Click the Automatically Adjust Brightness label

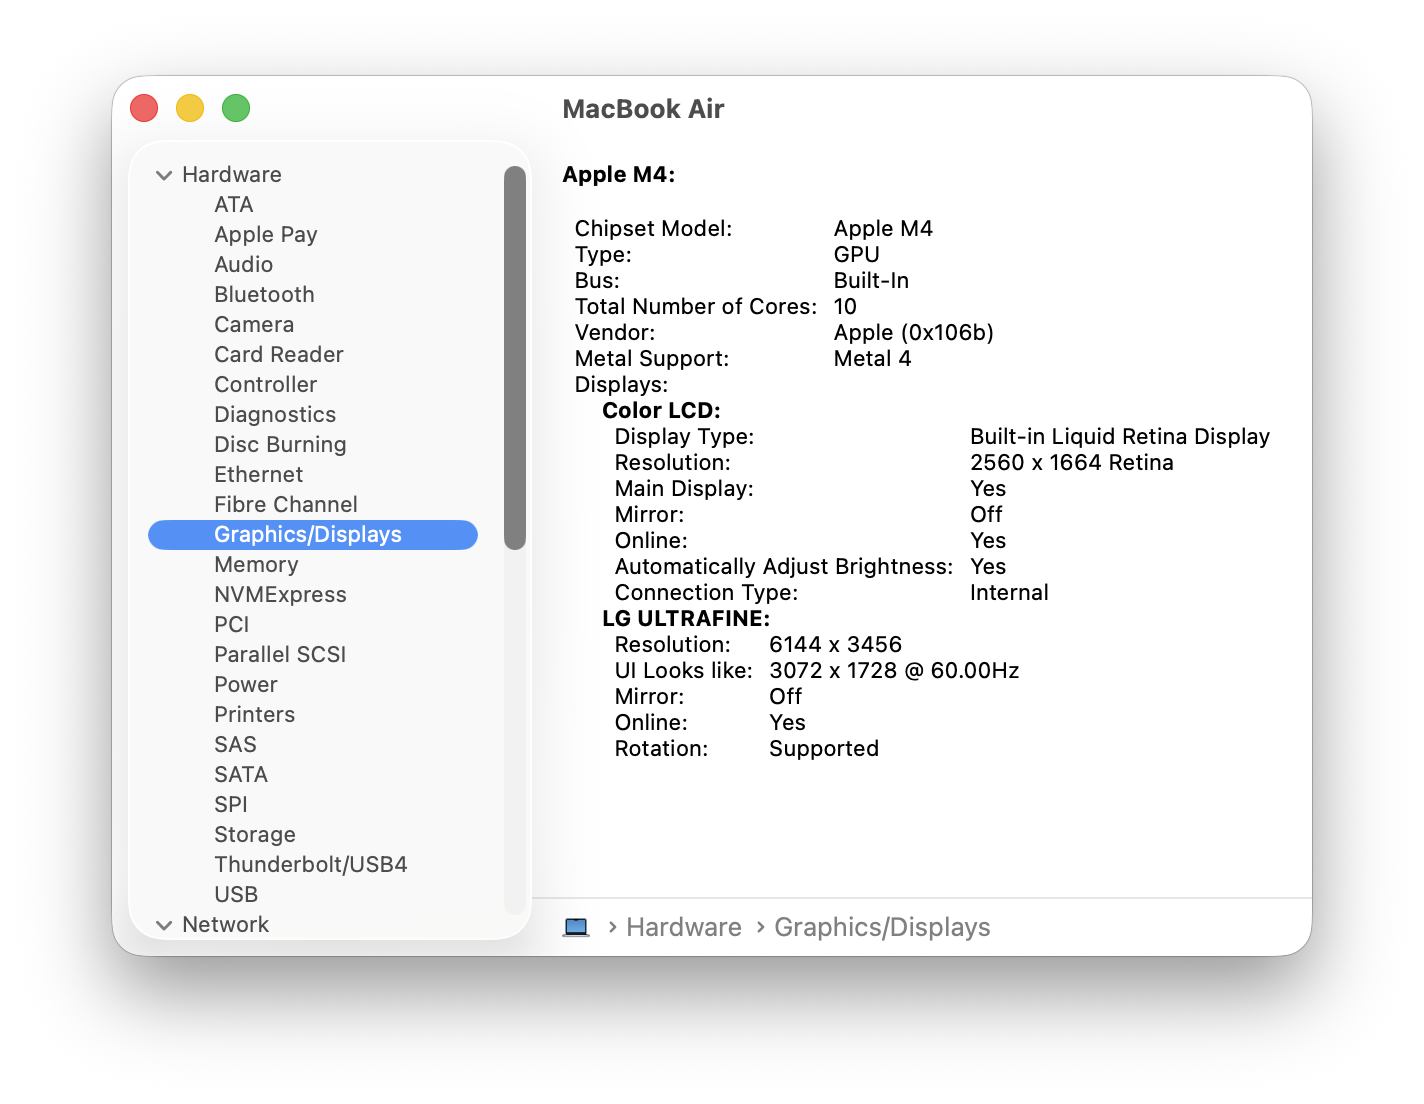coord(784,566)
